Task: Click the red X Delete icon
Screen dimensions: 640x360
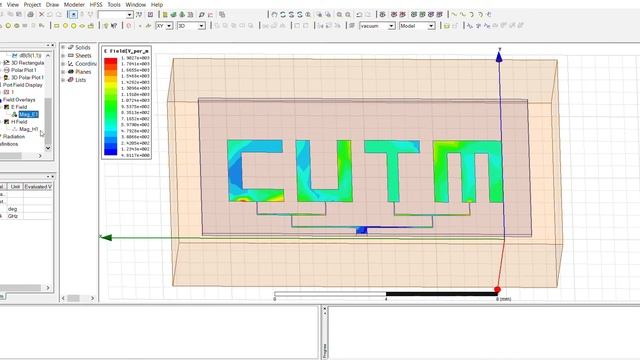Action: point(41,14)
